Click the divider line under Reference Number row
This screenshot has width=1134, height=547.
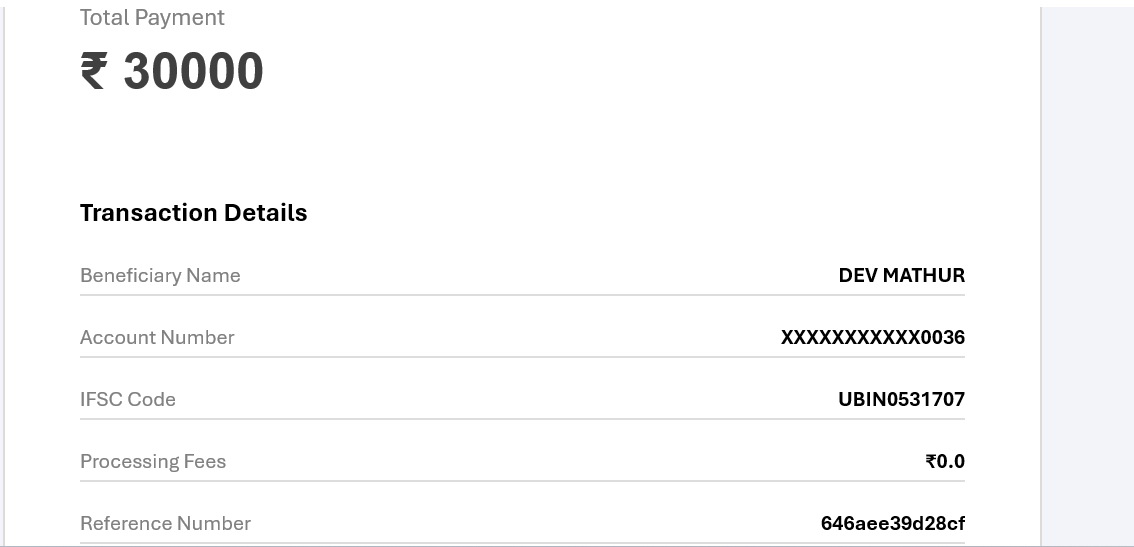522,543
